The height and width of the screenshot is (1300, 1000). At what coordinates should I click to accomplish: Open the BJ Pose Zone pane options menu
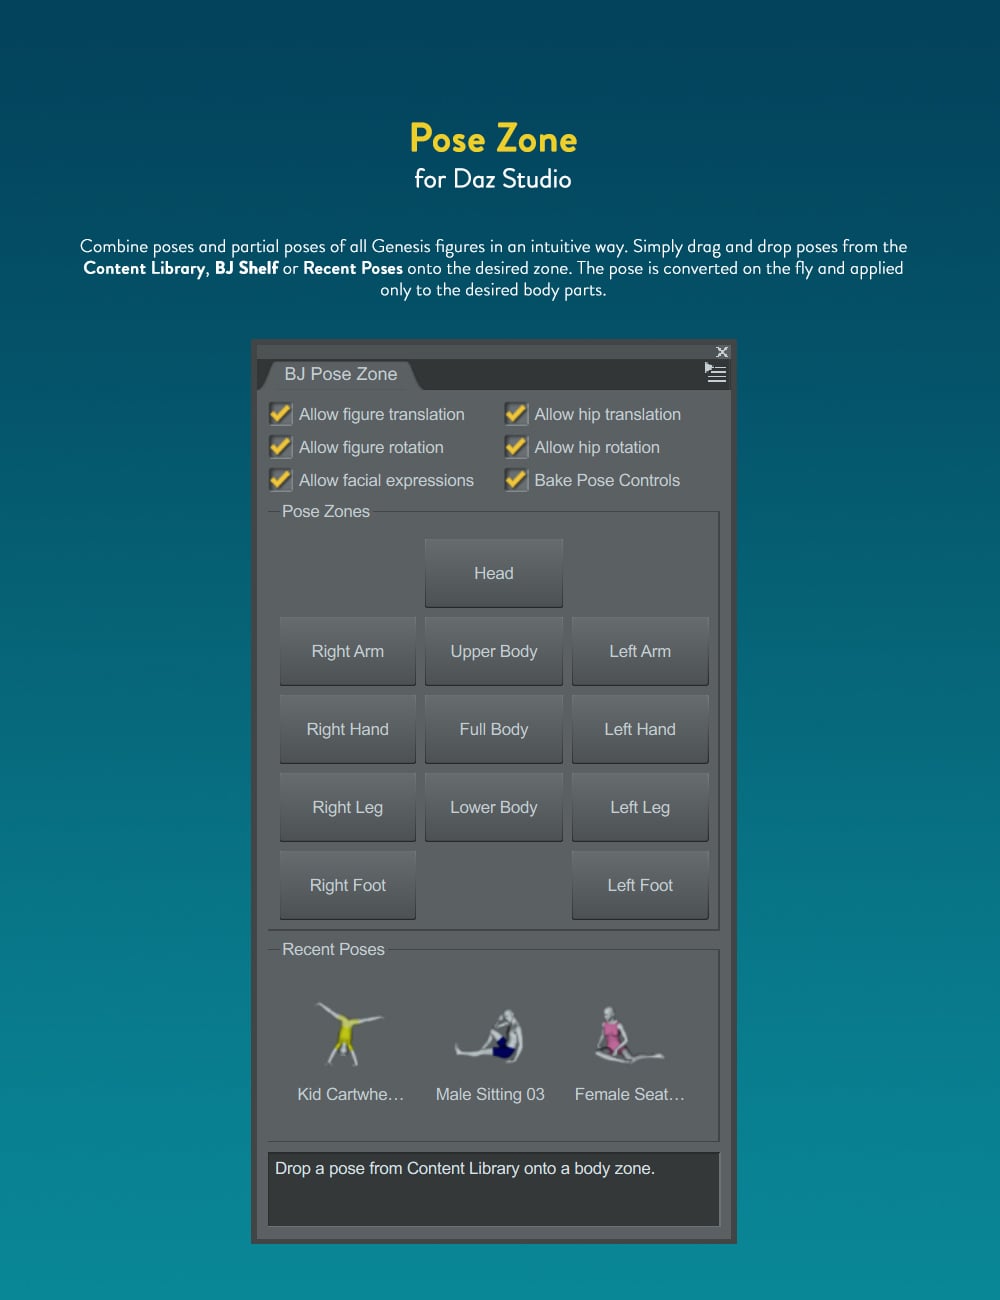click(x=716, y=373)
